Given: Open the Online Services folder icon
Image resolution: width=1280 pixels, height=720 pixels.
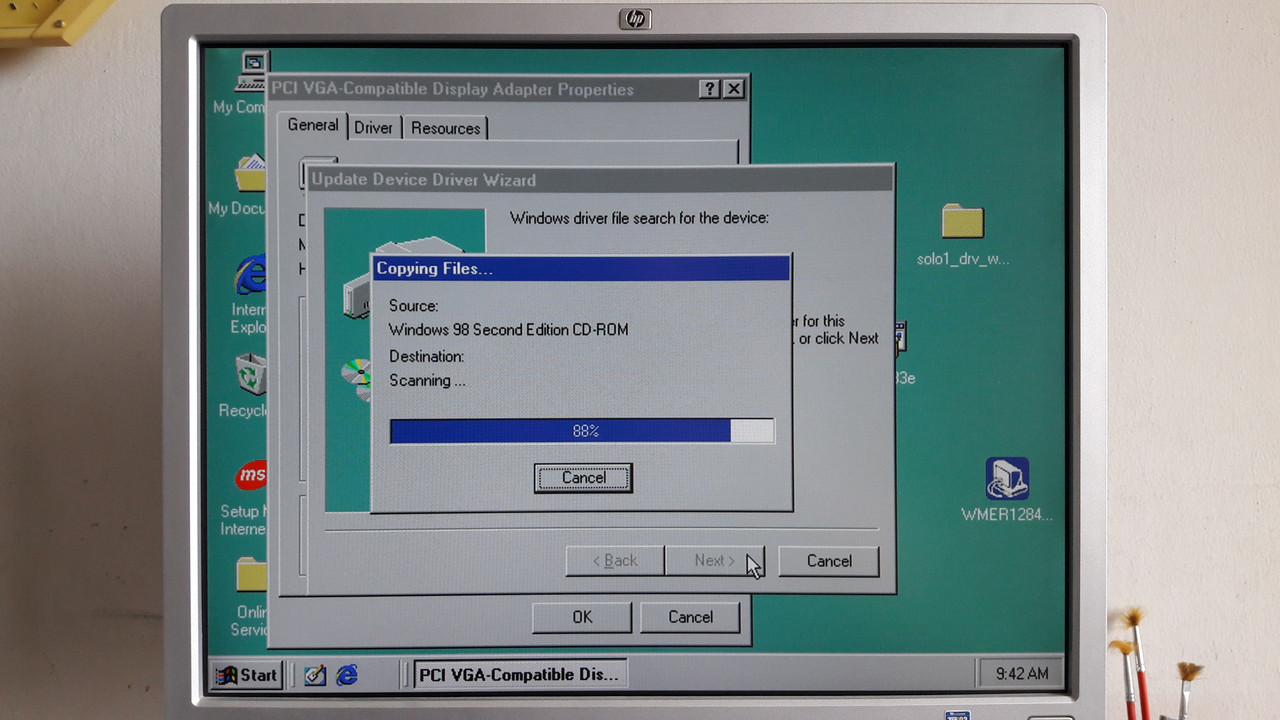Looking at the screenshot, I should pyautogui.click(x=252, y=575).
